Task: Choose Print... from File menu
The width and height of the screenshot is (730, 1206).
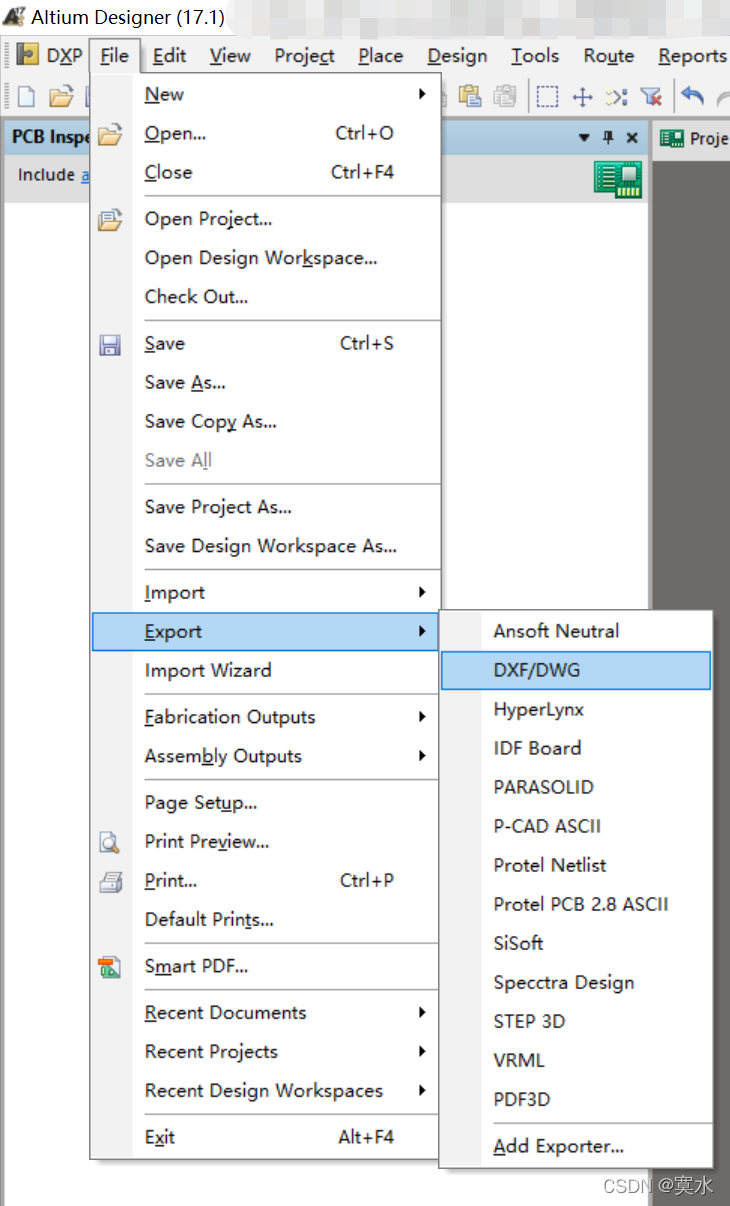Action: (266, 881)
